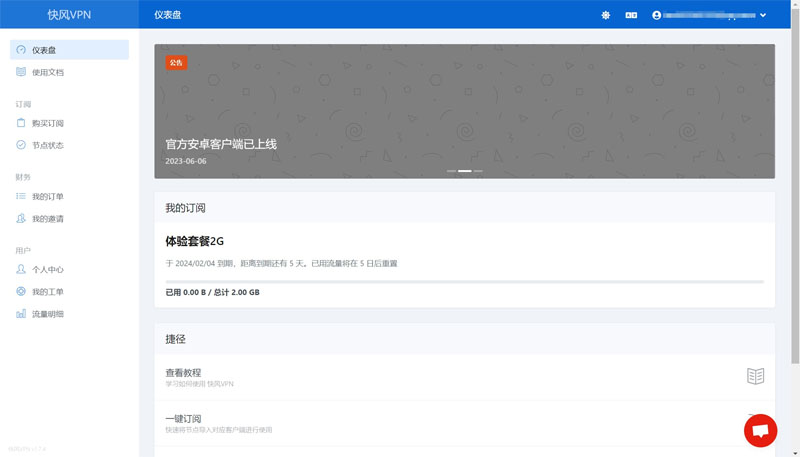Click the 节点状态 checkmark icon
The image size is (800, 457).
(21, 145)
